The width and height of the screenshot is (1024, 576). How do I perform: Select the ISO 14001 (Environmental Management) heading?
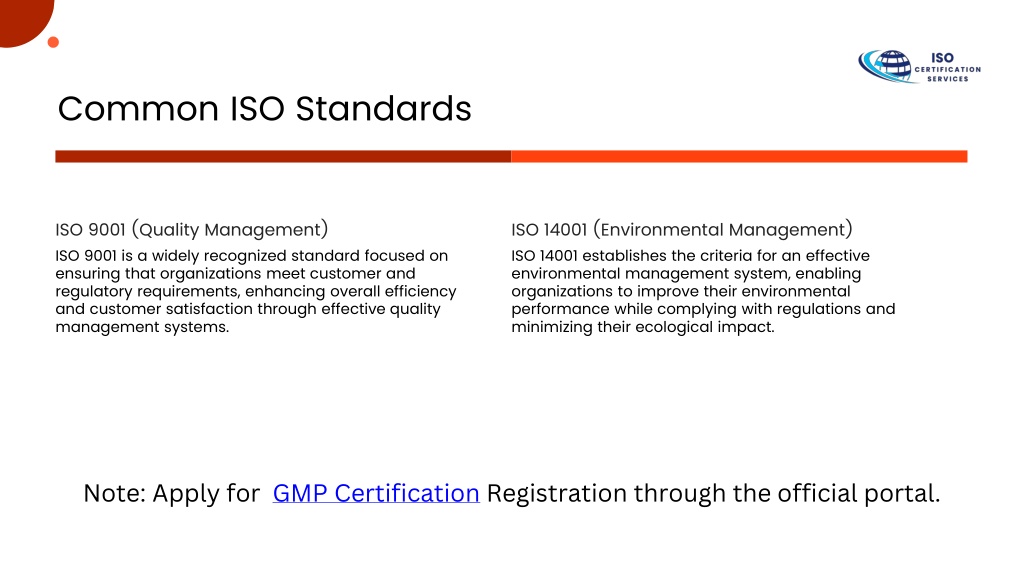coord(682,230)
